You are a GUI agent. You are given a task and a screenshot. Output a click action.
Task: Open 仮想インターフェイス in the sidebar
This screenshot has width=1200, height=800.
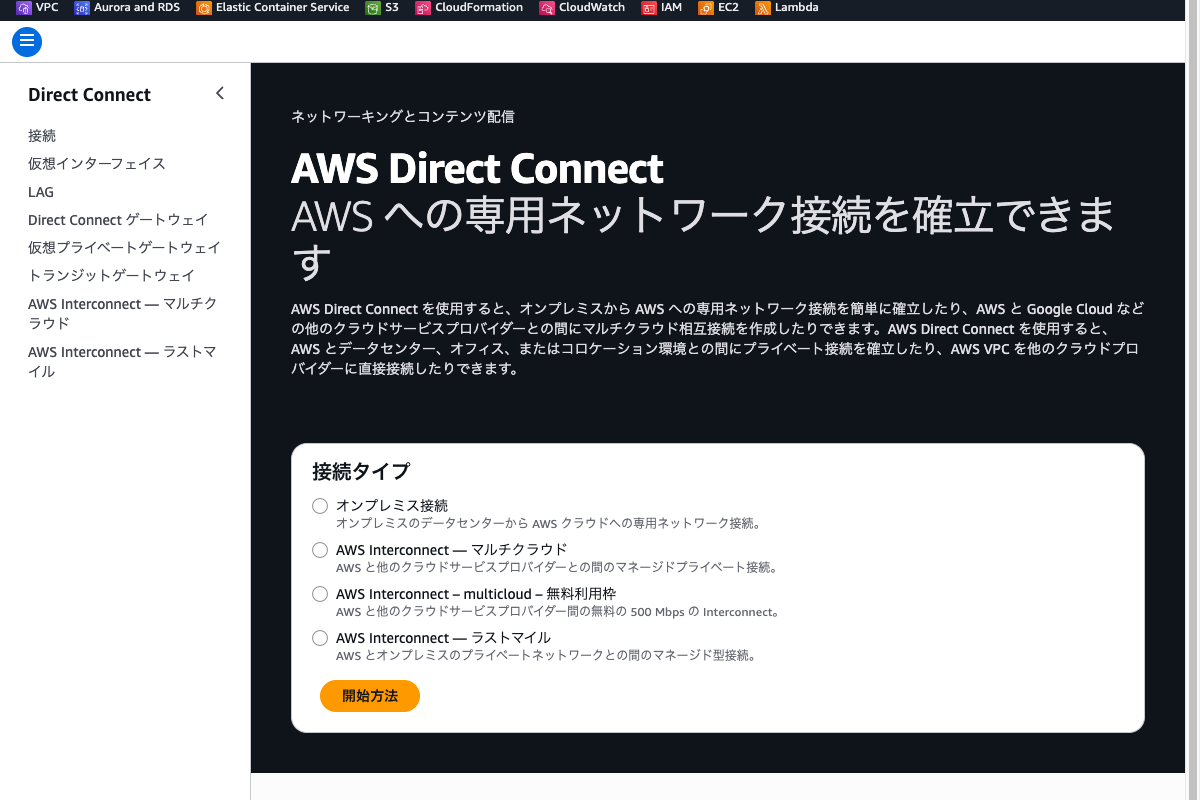(x=97, y=164)
